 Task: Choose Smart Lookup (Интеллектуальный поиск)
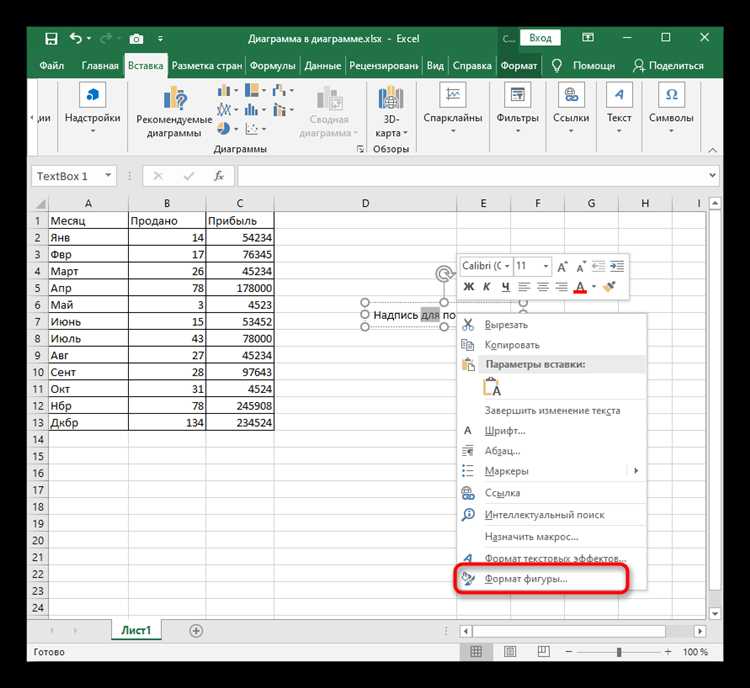(551, 515)
